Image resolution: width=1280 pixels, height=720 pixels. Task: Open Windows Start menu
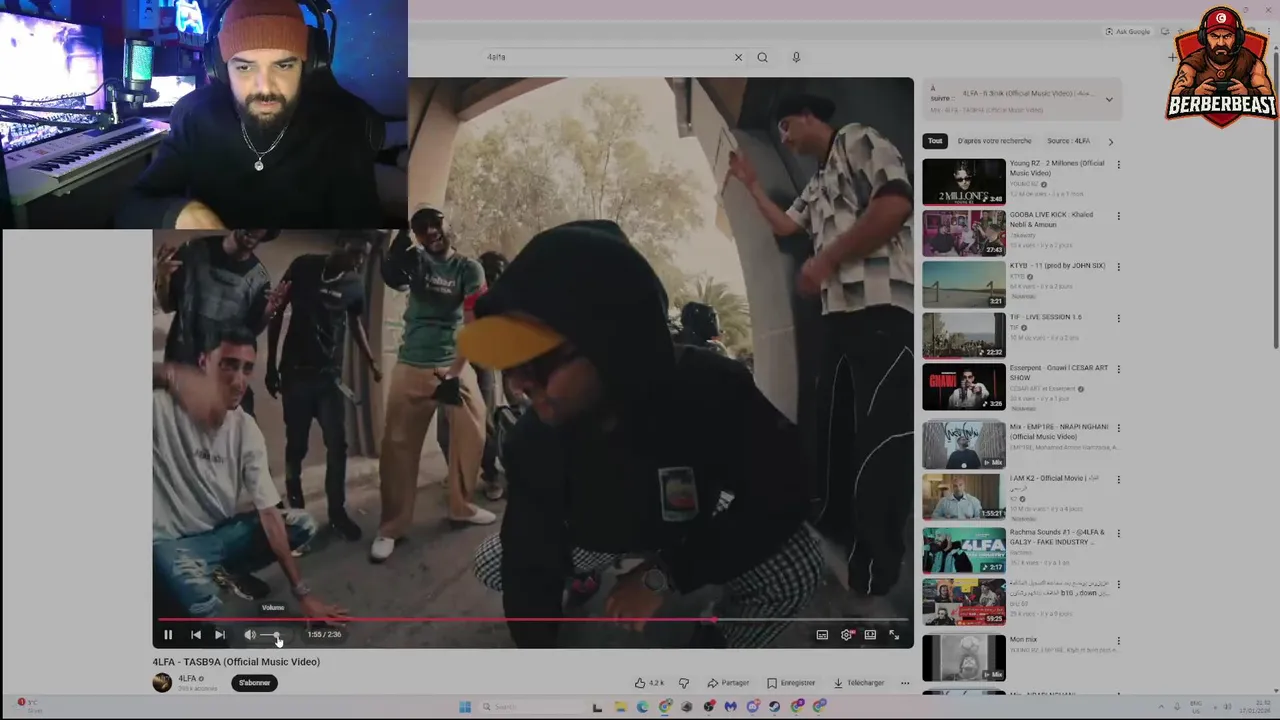tap(465, 707)
